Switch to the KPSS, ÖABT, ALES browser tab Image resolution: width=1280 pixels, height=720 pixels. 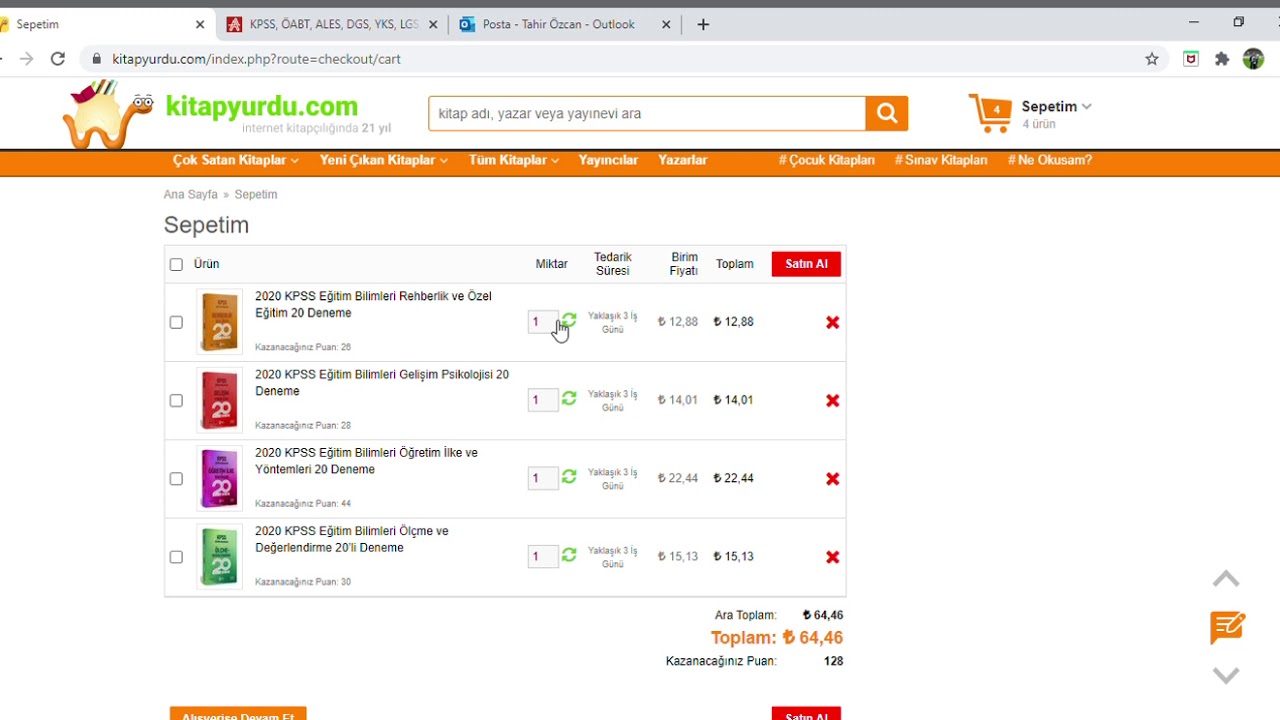(331, 24)
